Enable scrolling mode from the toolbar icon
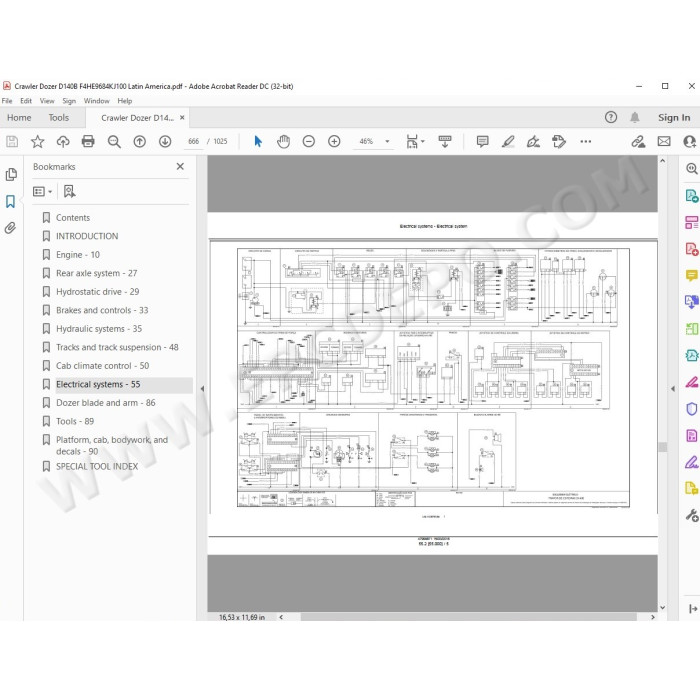The height and width of the screenshot is (700, 700). [x=445, y=142]
